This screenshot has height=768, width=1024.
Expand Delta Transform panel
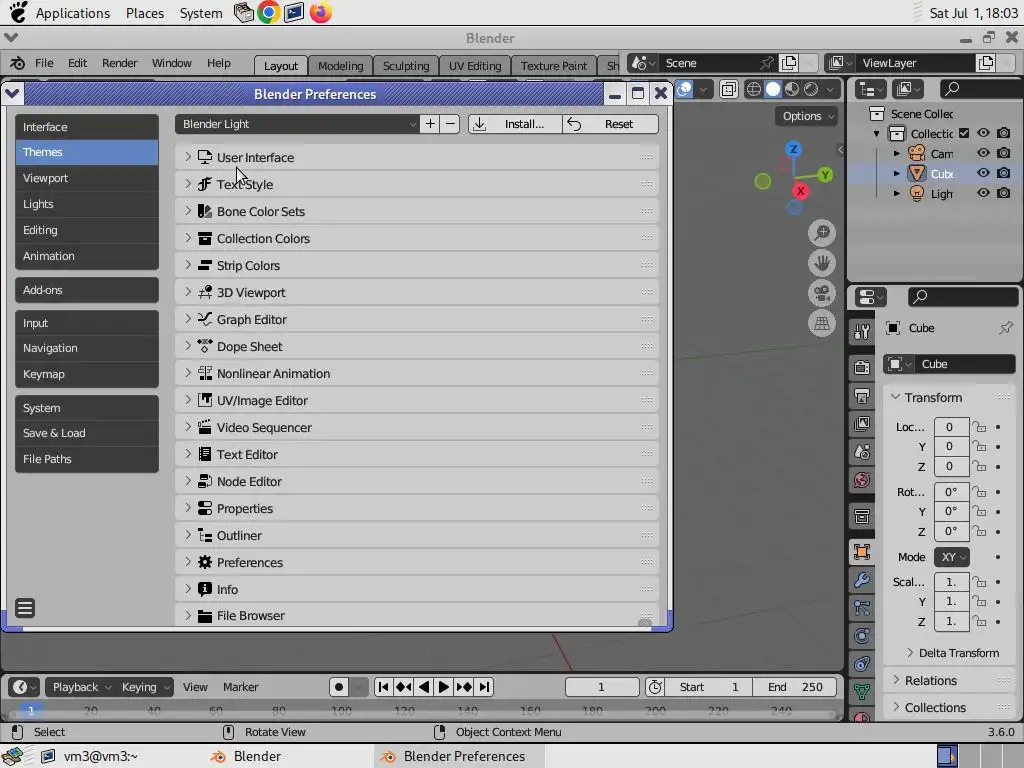[x=953, y=653]
